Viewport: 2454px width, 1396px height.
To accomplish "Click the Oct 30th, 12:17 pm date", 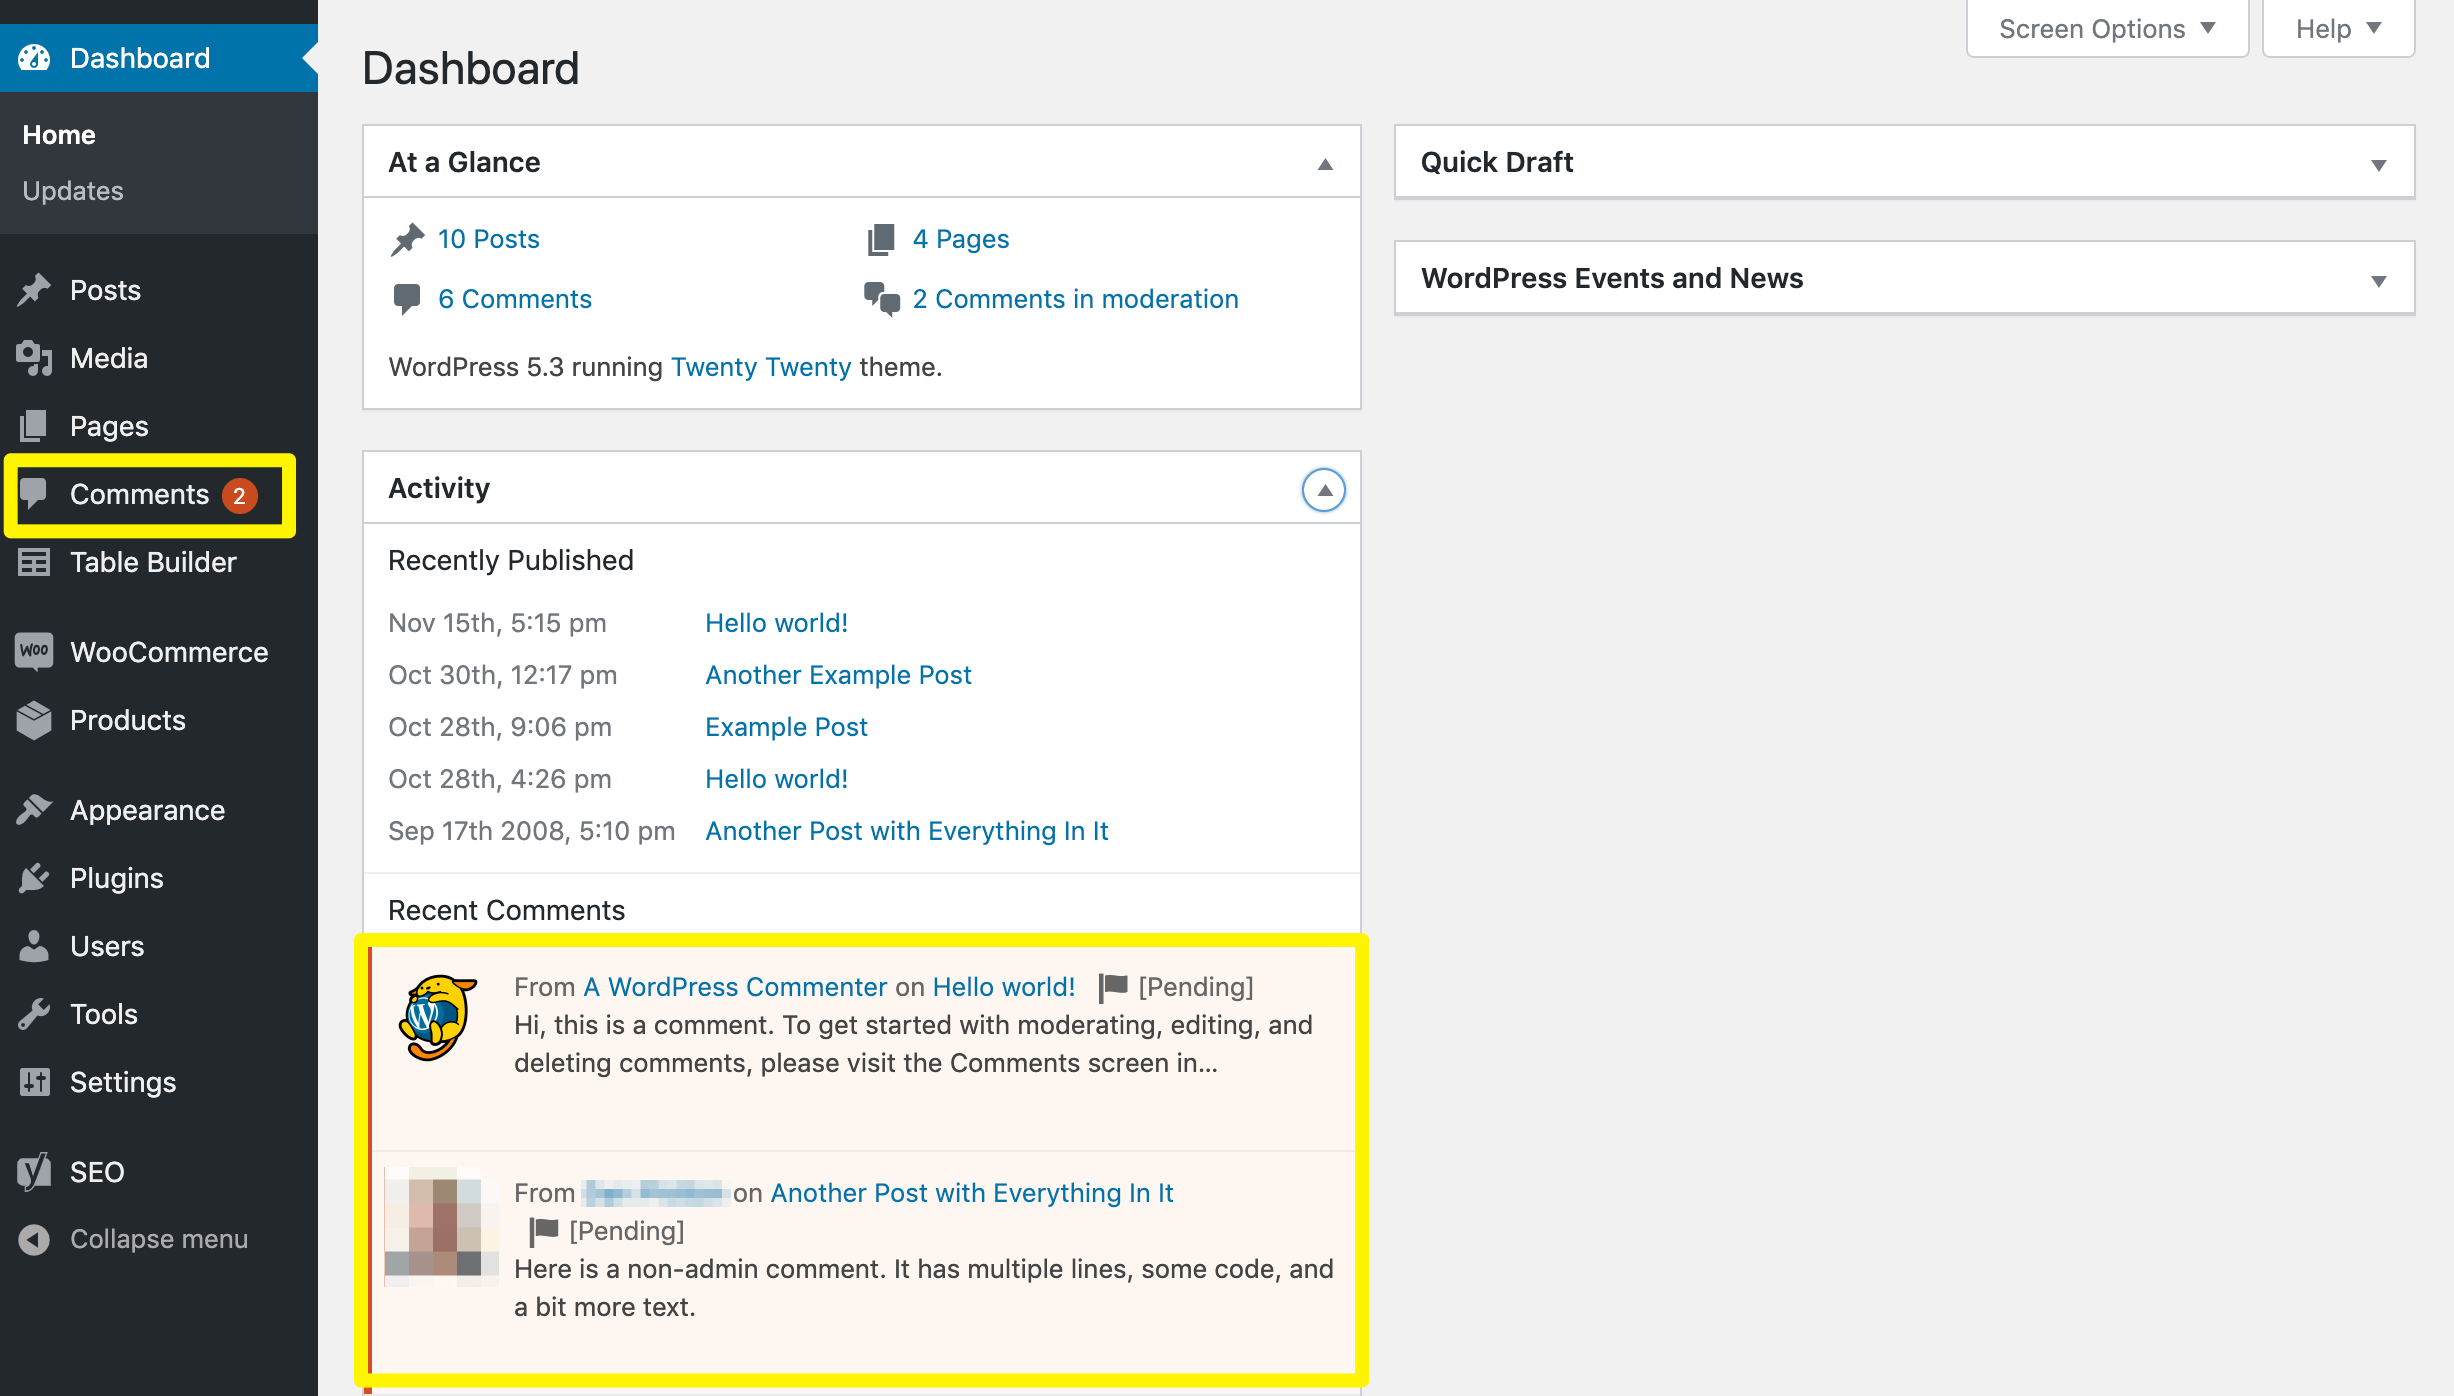I will (503, 675).
